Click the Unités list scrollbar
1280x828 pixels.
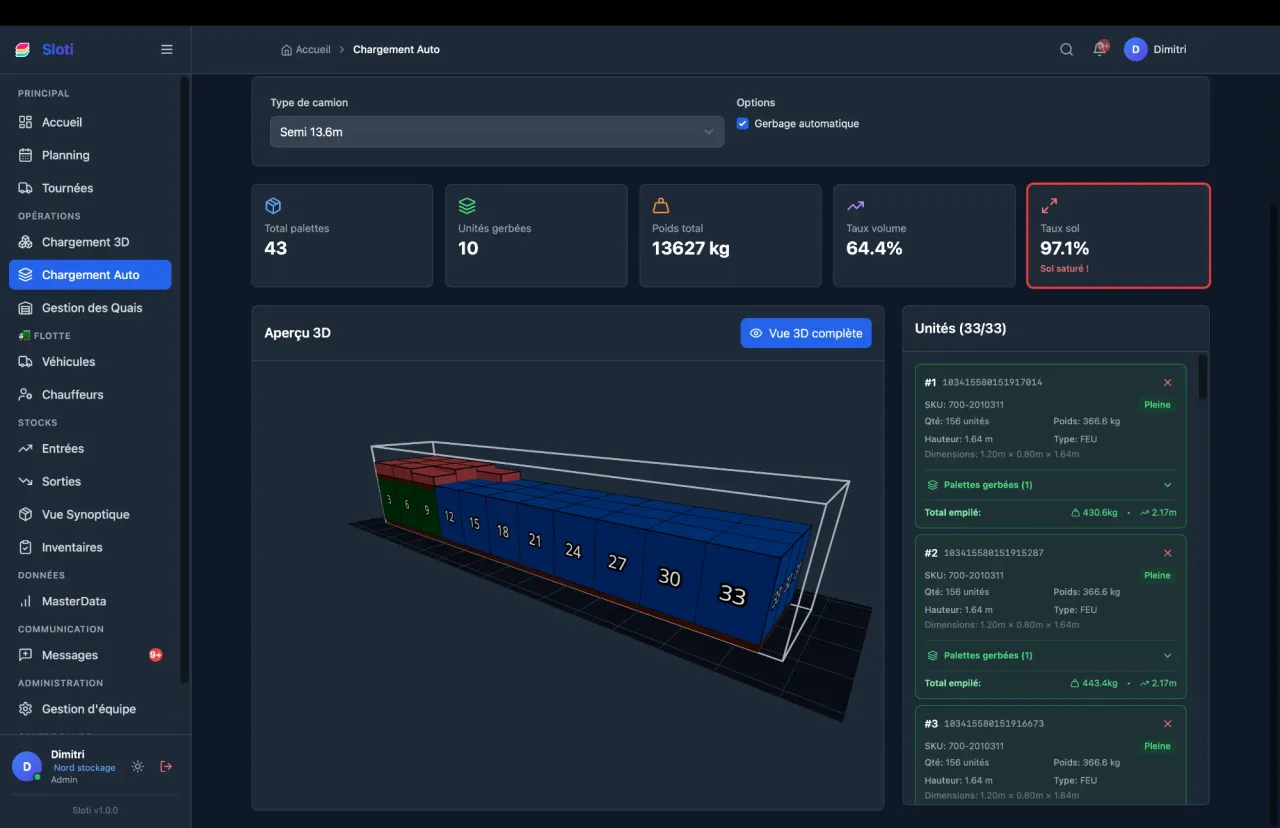[1202, 378]
